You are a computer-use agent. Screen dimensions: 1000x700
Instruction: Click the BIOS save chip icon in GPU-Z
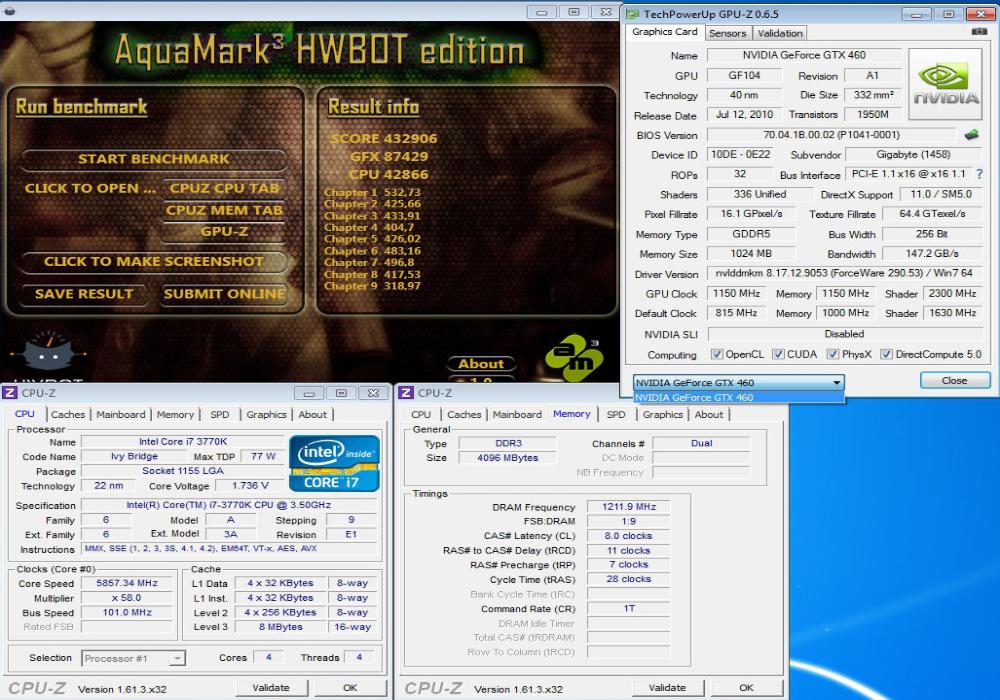pyautogui.click(x=971, y=135)
